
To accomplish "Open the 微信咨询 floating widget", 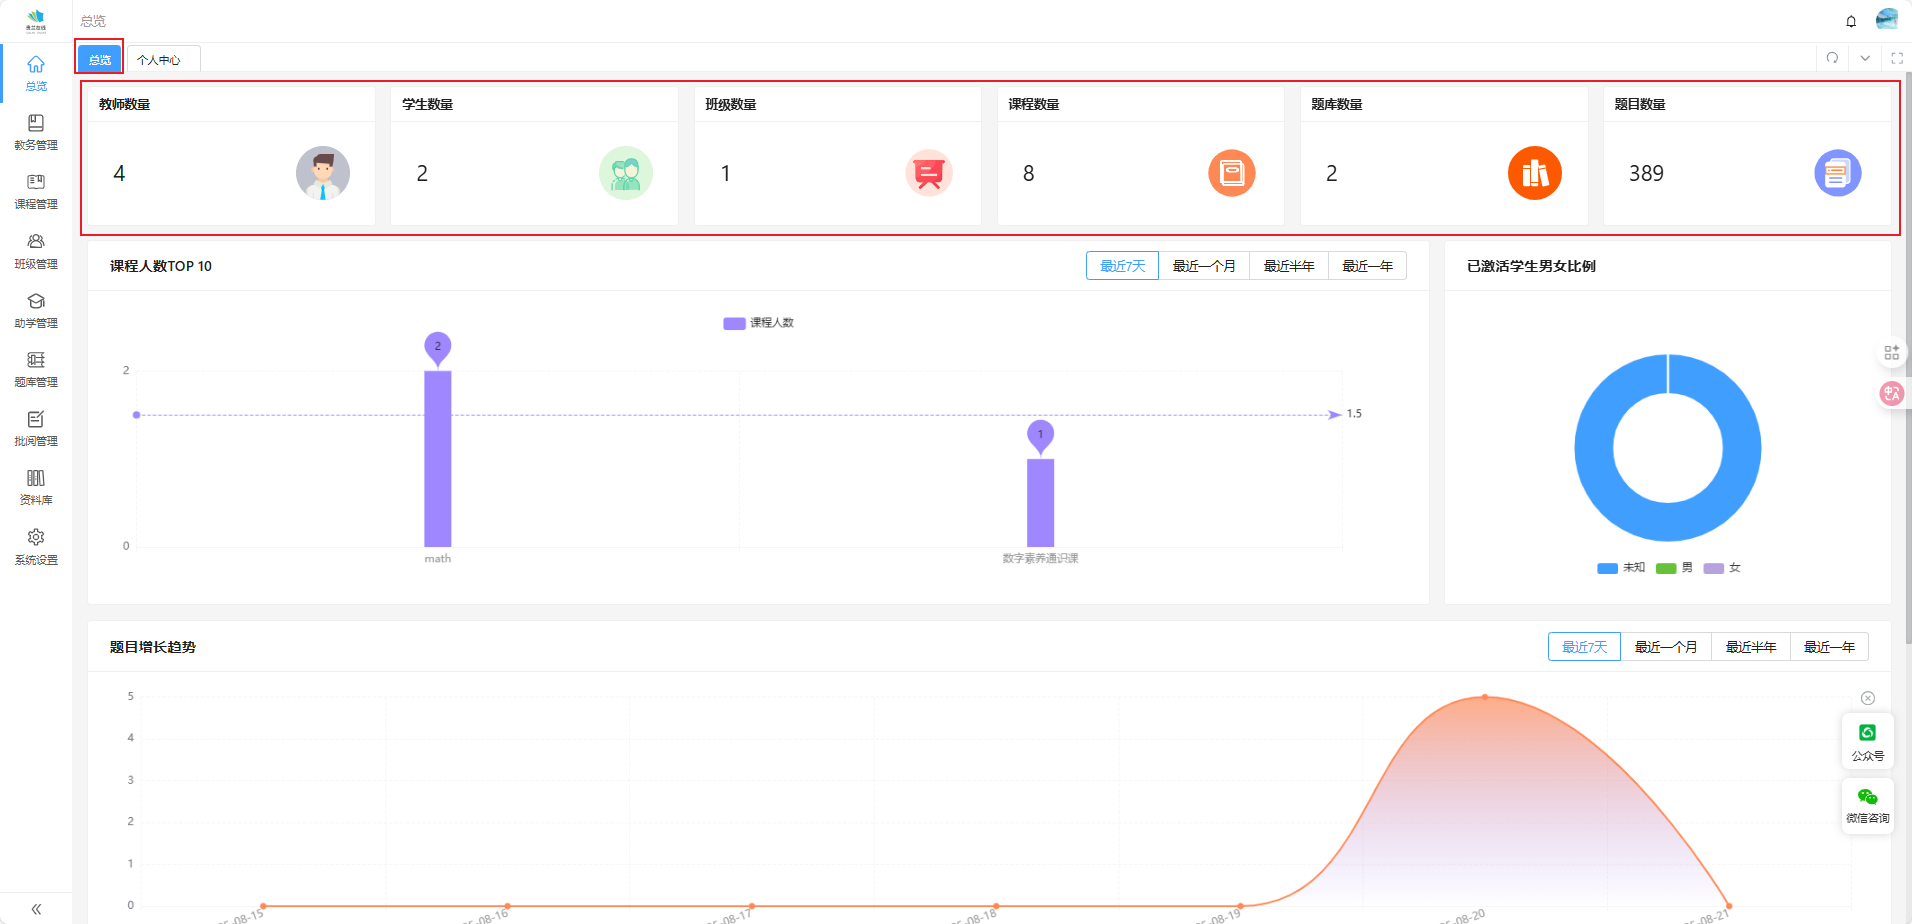I will pyautogui.click(x=1867, y=805).
